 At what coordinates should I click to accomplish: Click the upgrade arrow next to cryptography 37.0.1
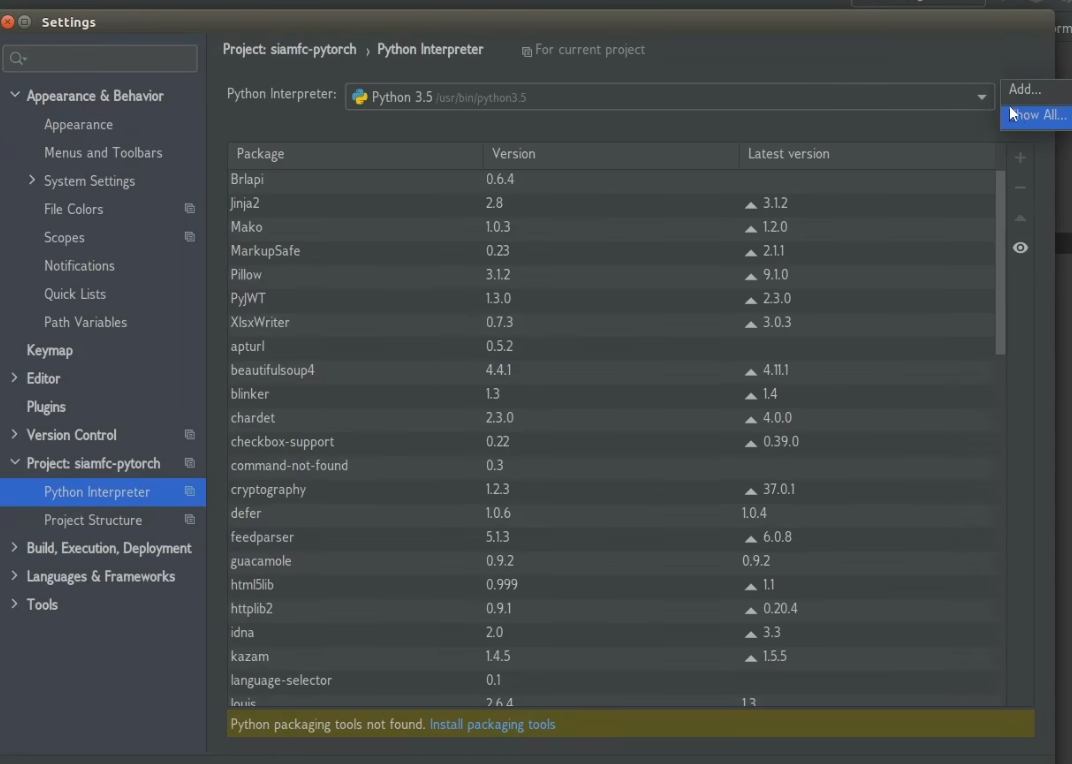(x=751, y=490)
